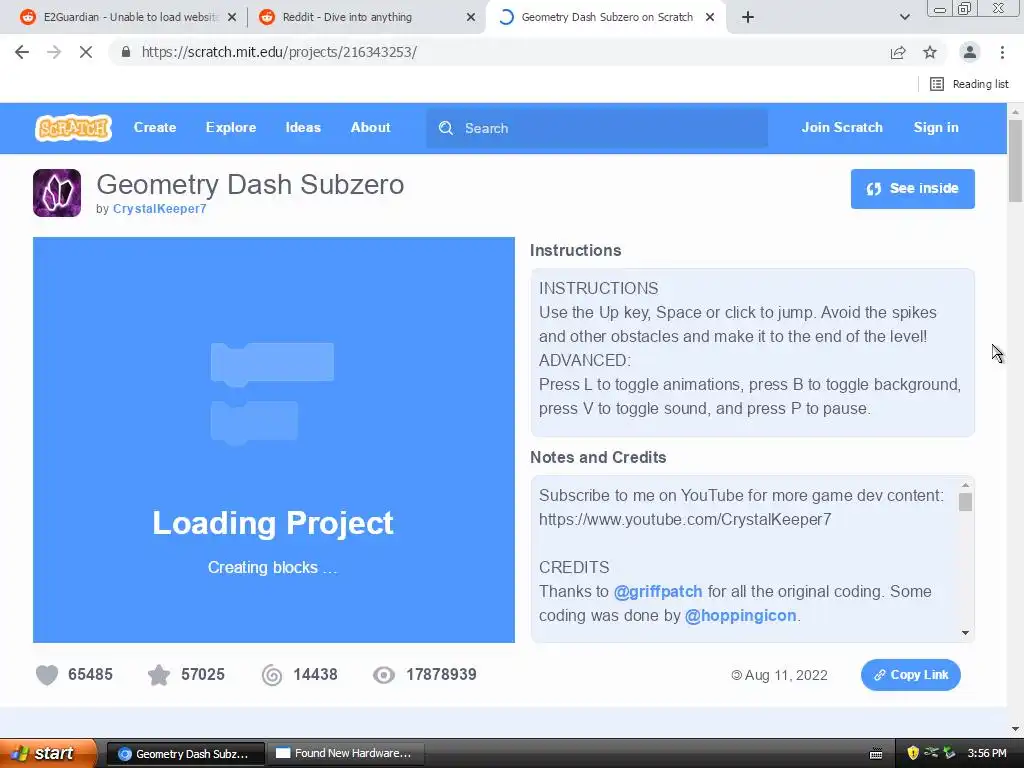This screenshot has height=768, width=1024.
Task: Click the on-screen keyboard tray icon
Action: pos(876,754)
